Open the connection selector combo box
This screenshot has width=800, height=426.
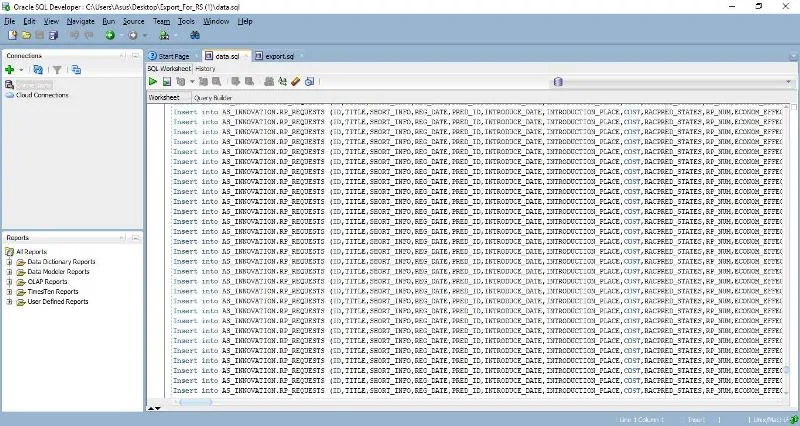click(672, 82)
